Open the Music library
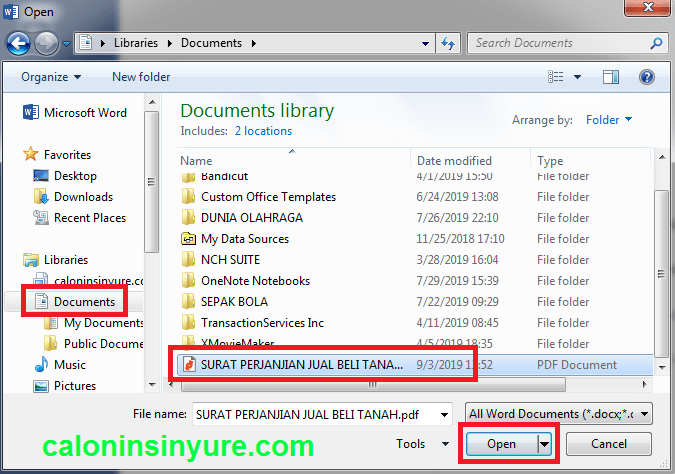 click(60, 365)
